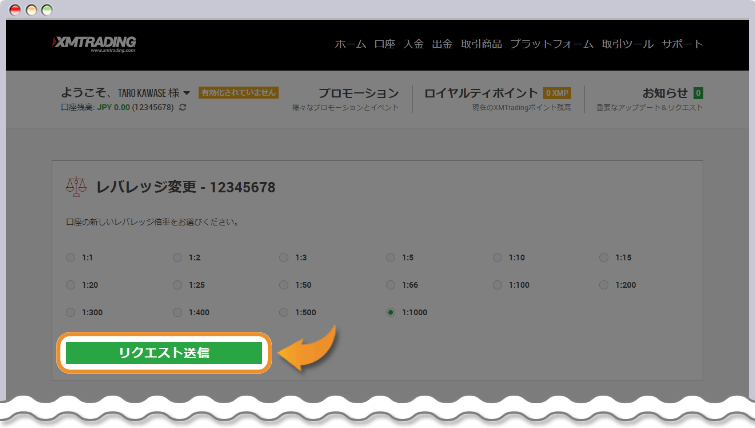
Task: Click the leverage scales icon
Action: pos(76,187)
